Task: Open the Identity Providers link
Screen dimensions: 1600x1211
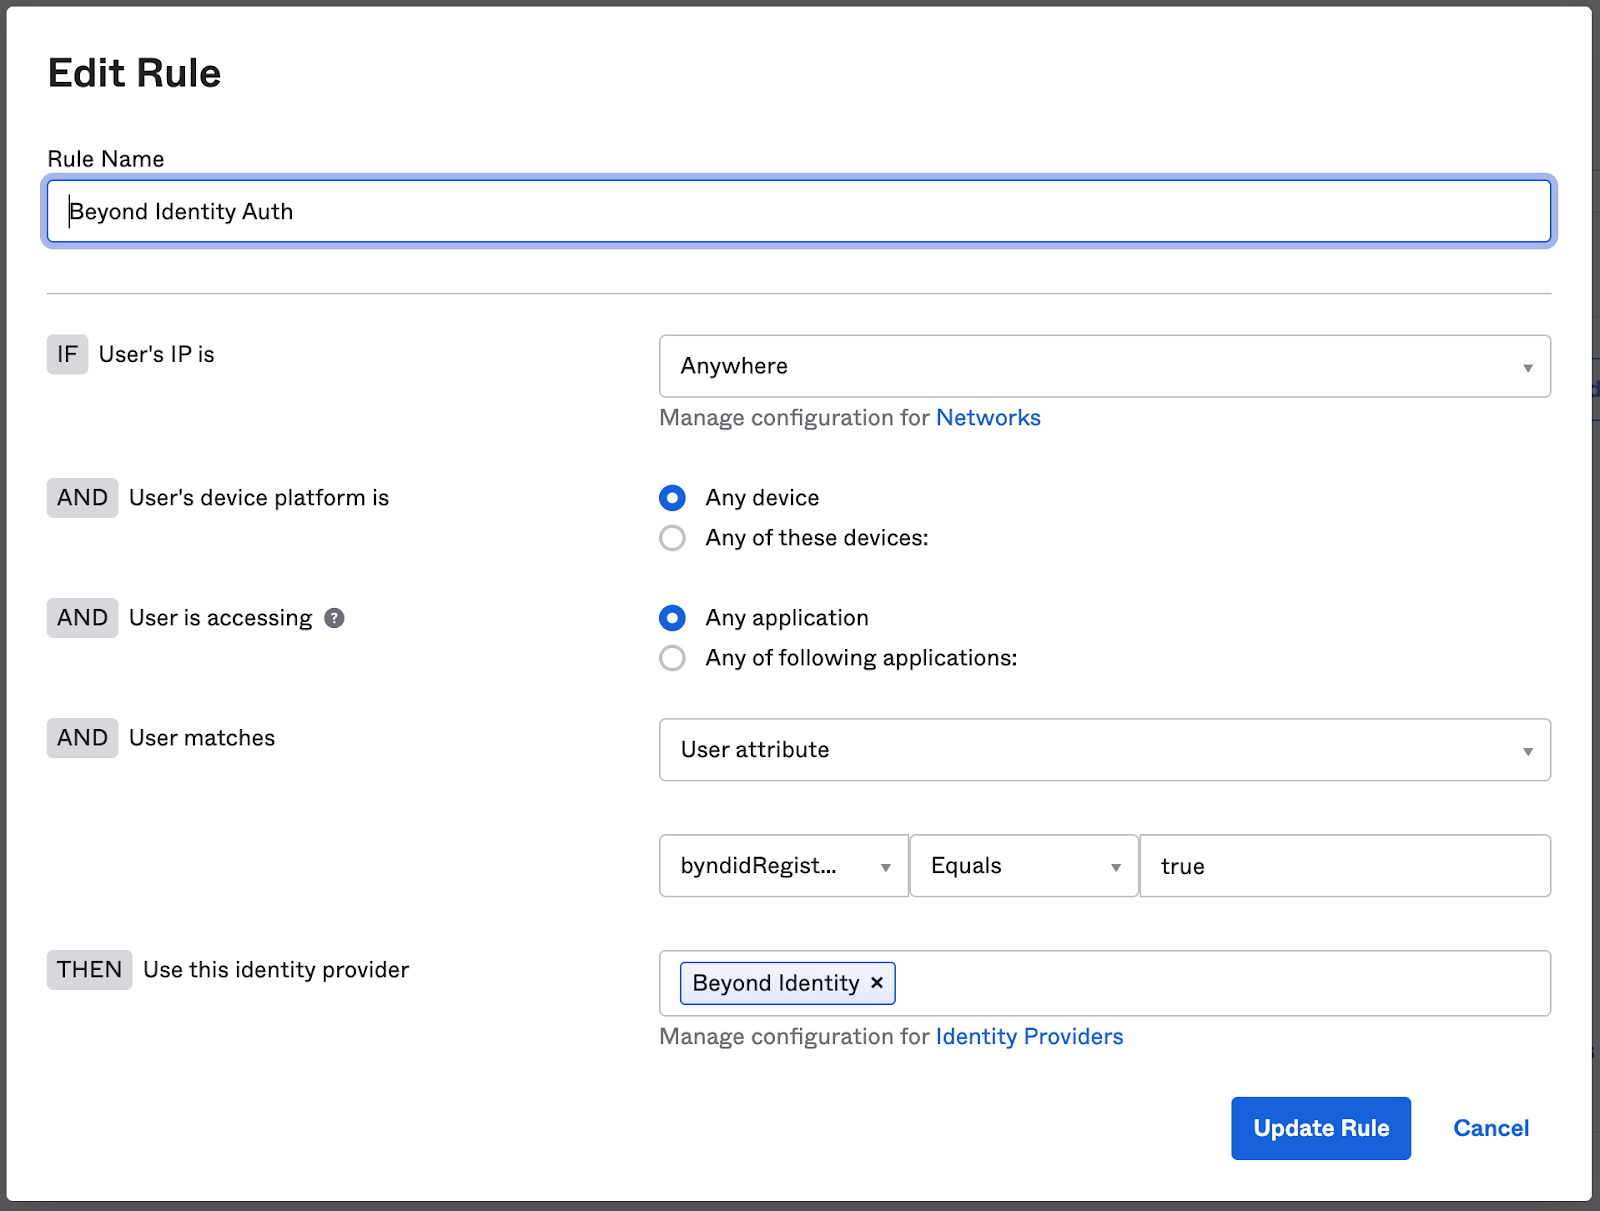Action: point(1029,1037)
